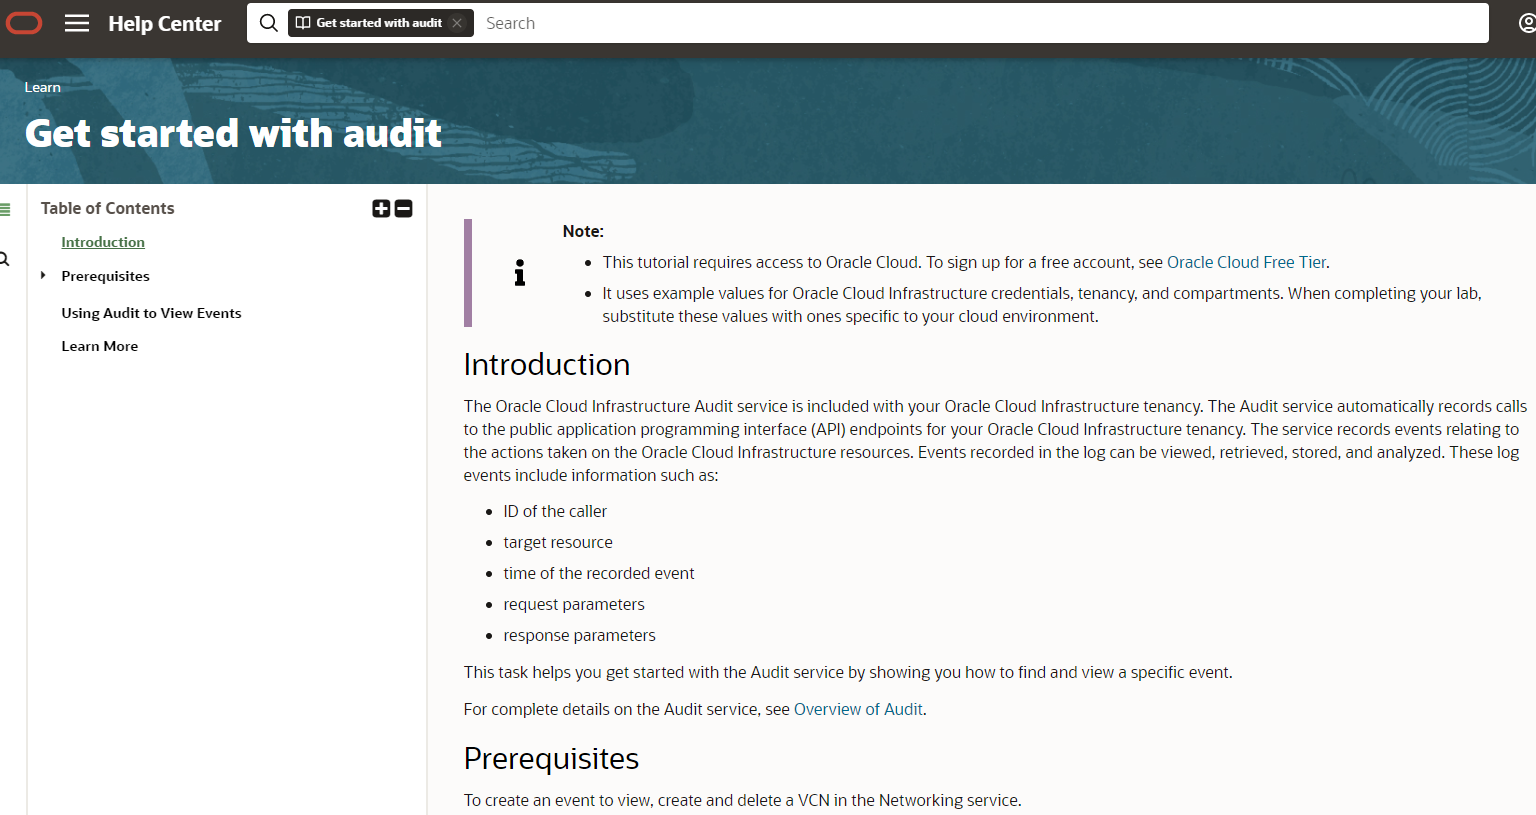Click the search magnifier icon
The width and height of the screenshot is (1536, 815).
[x=269, y=23]
